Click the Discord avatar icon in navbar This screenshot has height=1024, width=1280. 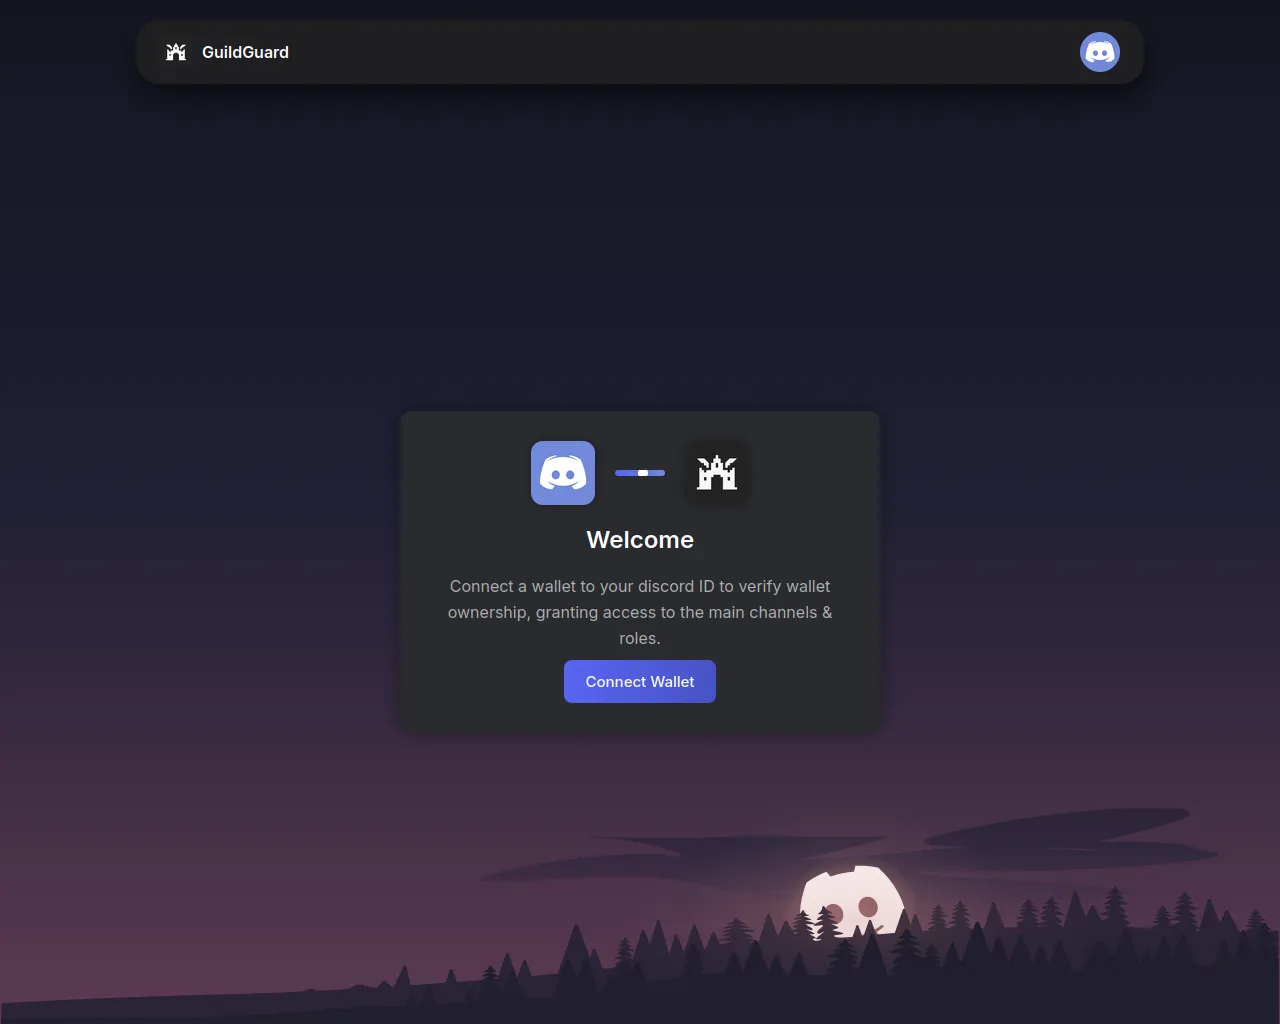[1100, 52]
